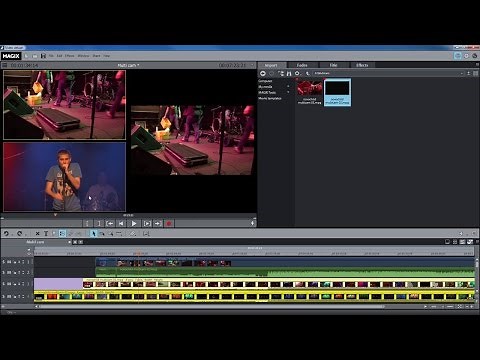
Task: Open the Share menu
Action: (96, 56)
